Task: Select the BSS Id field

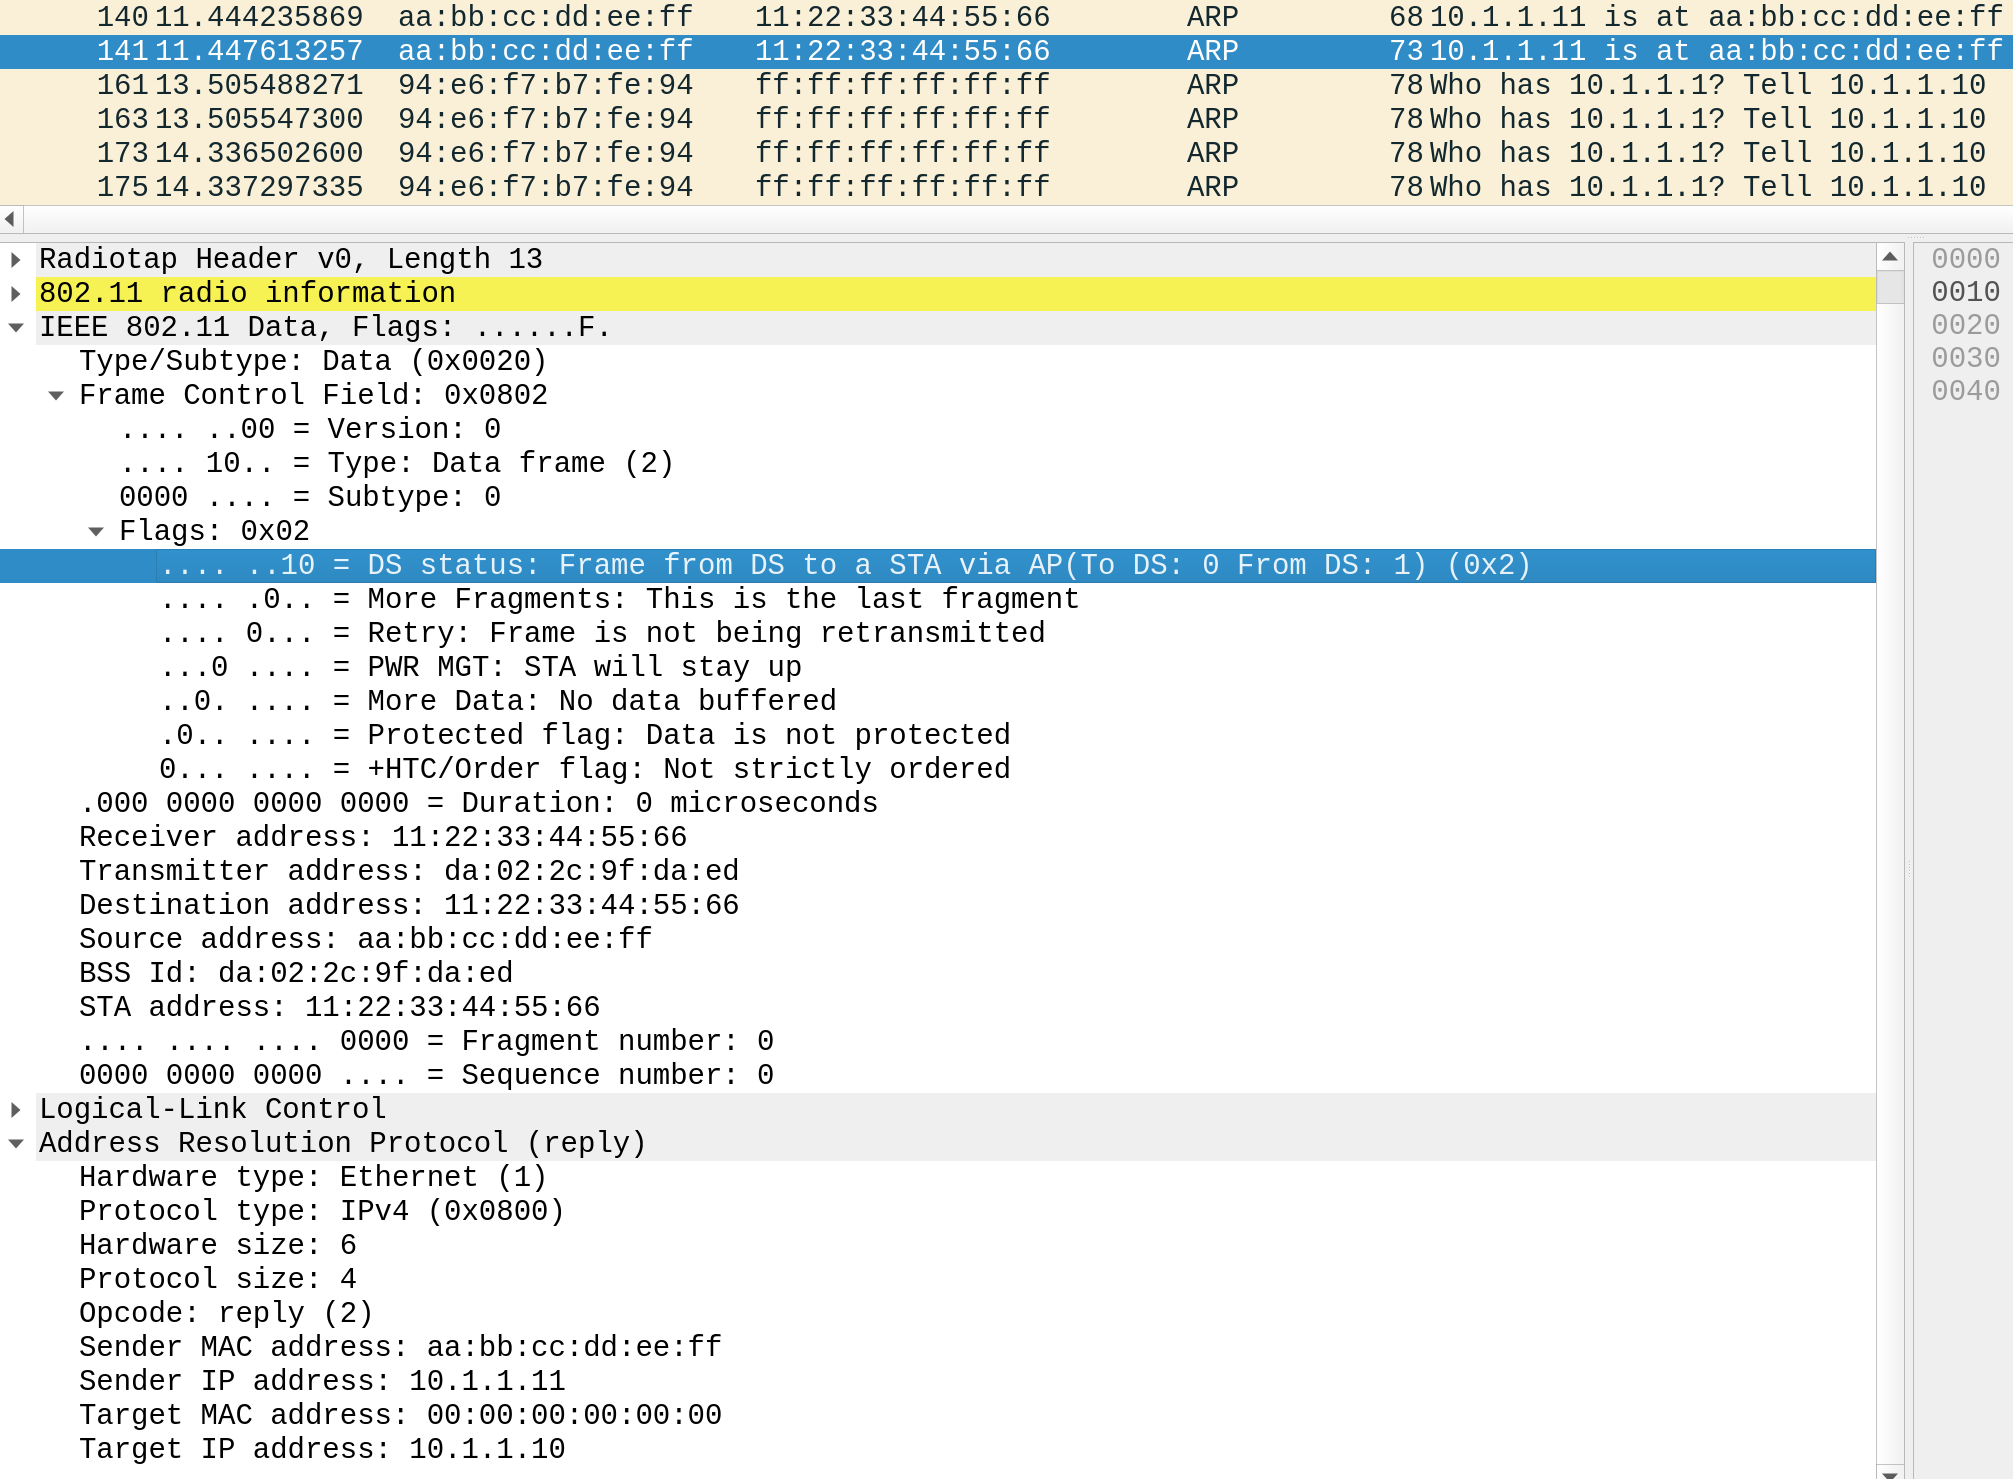Action: click(x=296, y=973)
